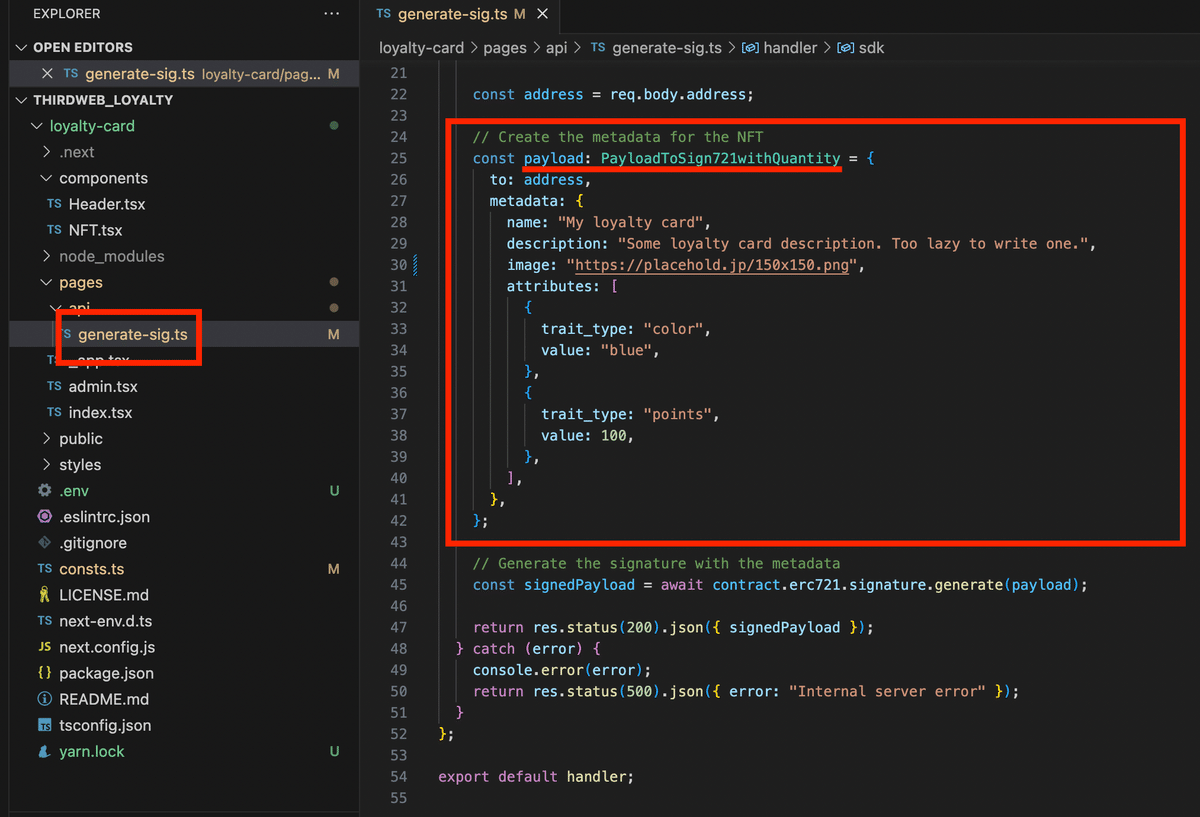Close the generate-sig.ts editor tab
1200x817 pixels.
(x=543, y=15)
